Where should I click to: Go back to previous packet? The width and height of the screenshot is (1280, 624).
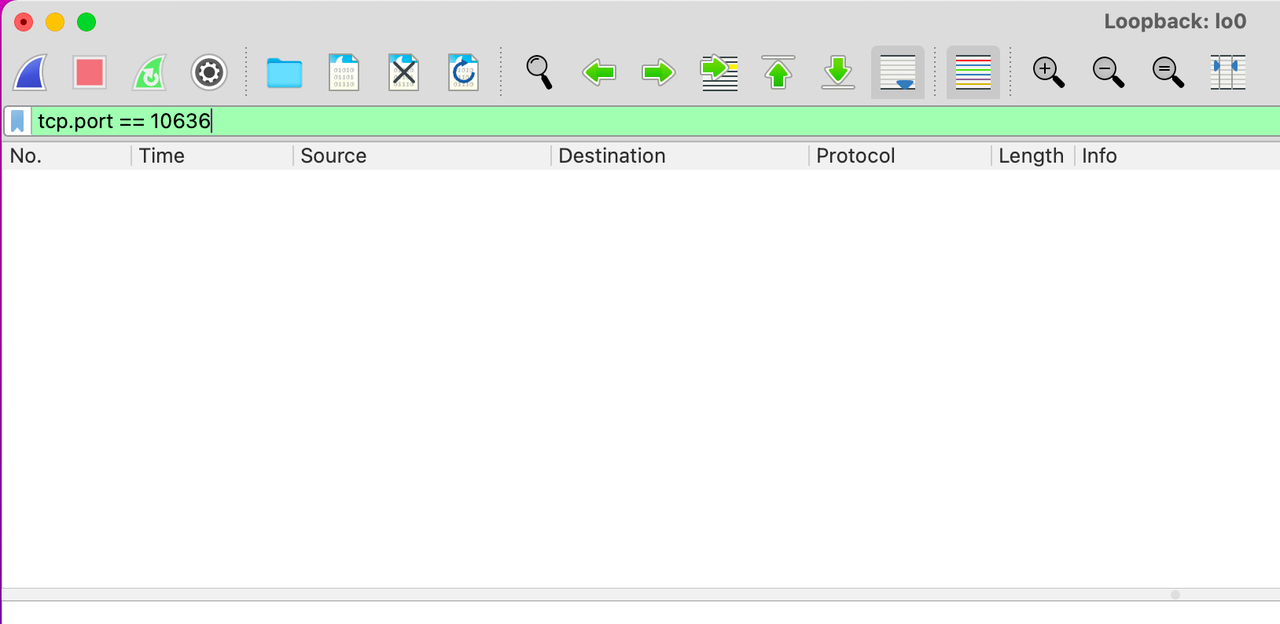pos(598,72)
